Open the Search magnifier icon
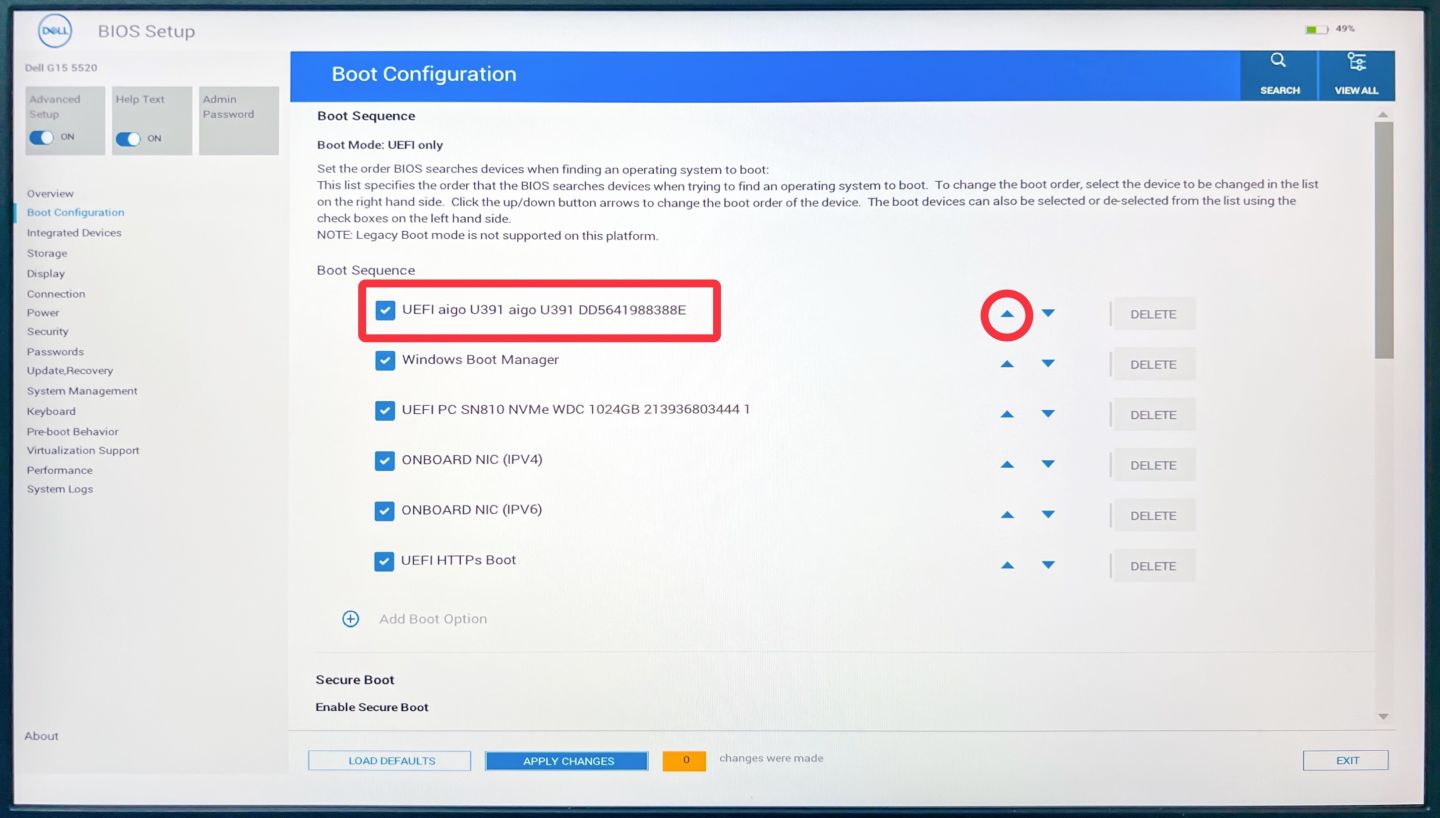 point(1278,61)
